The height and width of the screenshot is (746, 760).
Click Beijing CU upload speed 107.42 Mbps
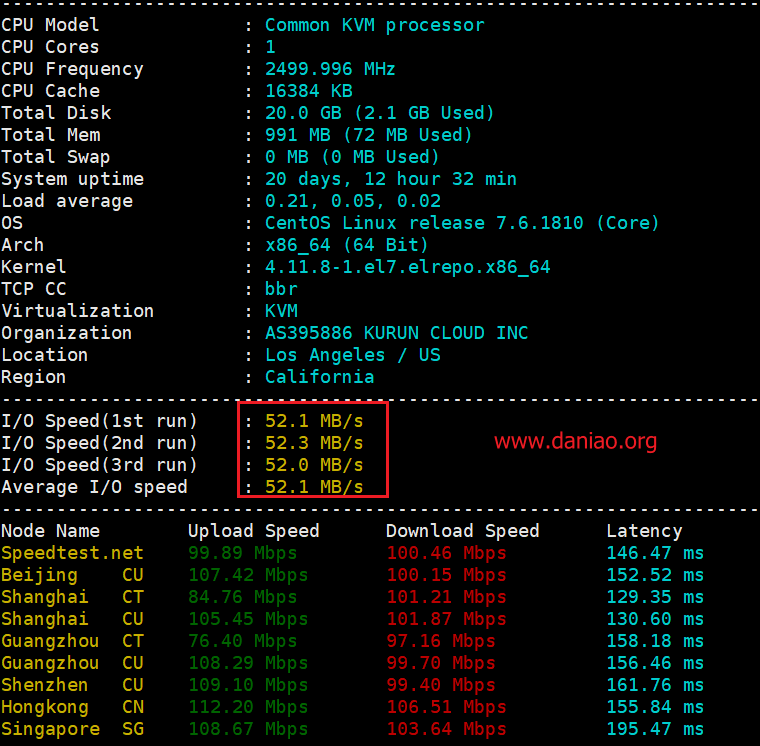pos(247,575)
